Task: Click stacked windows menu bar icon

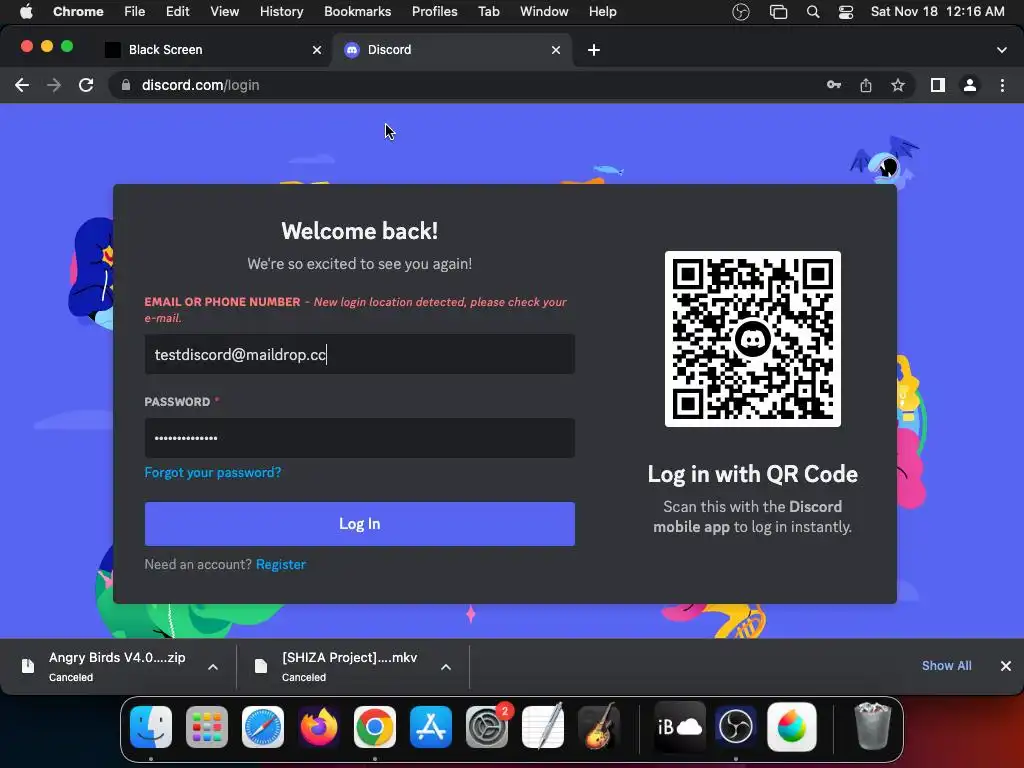Action: click(x=778, y=12)
